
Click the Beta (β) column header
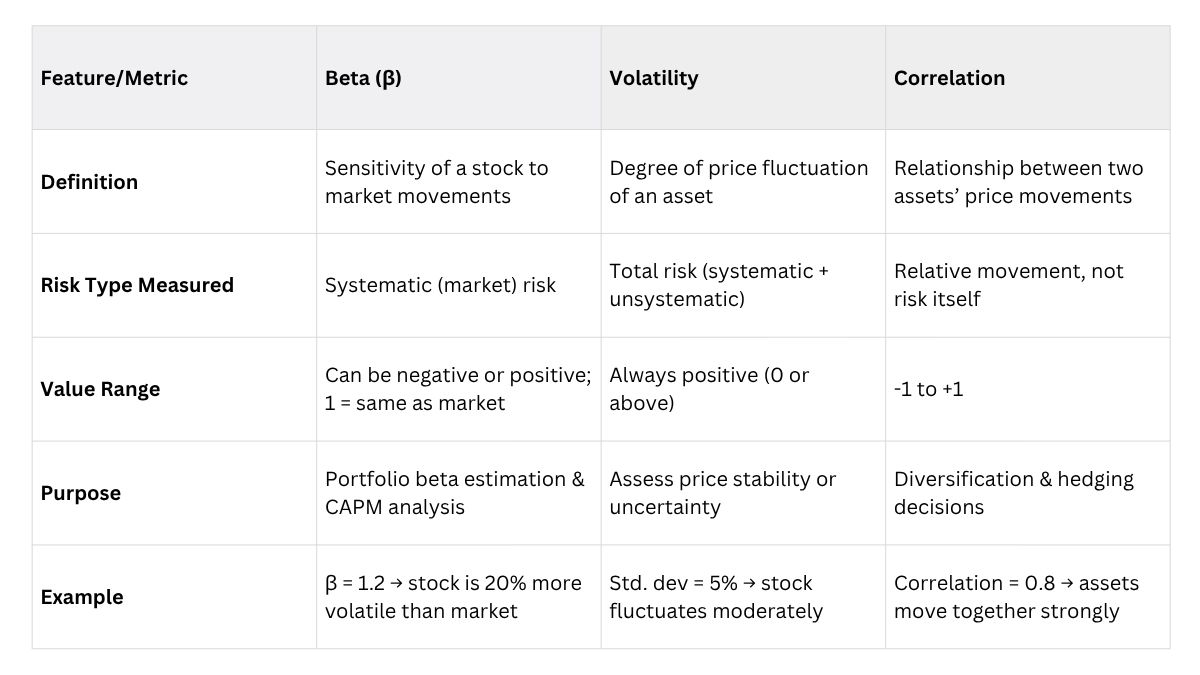pyautogui.click(x=363, y=78)
